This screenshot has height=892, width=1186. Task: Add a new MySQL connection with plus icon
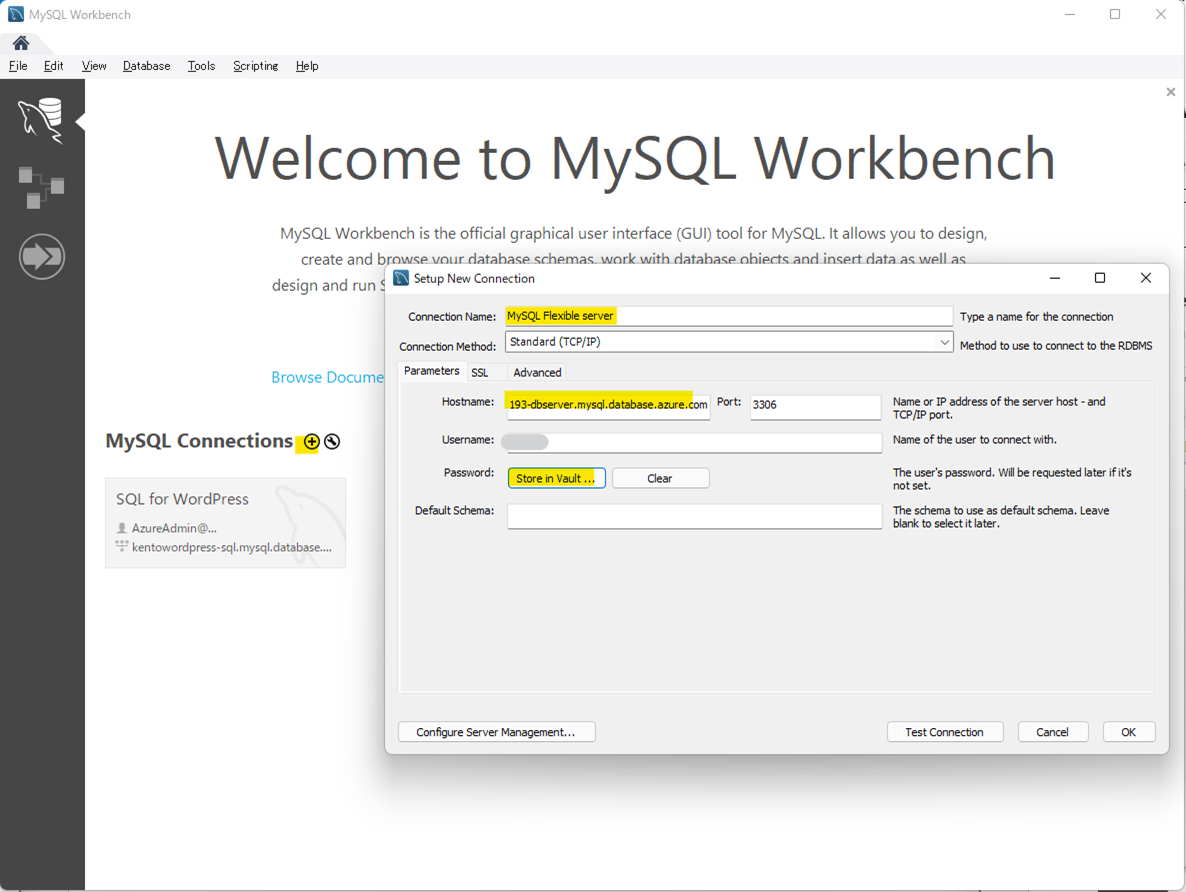click(x=312, y=442)
